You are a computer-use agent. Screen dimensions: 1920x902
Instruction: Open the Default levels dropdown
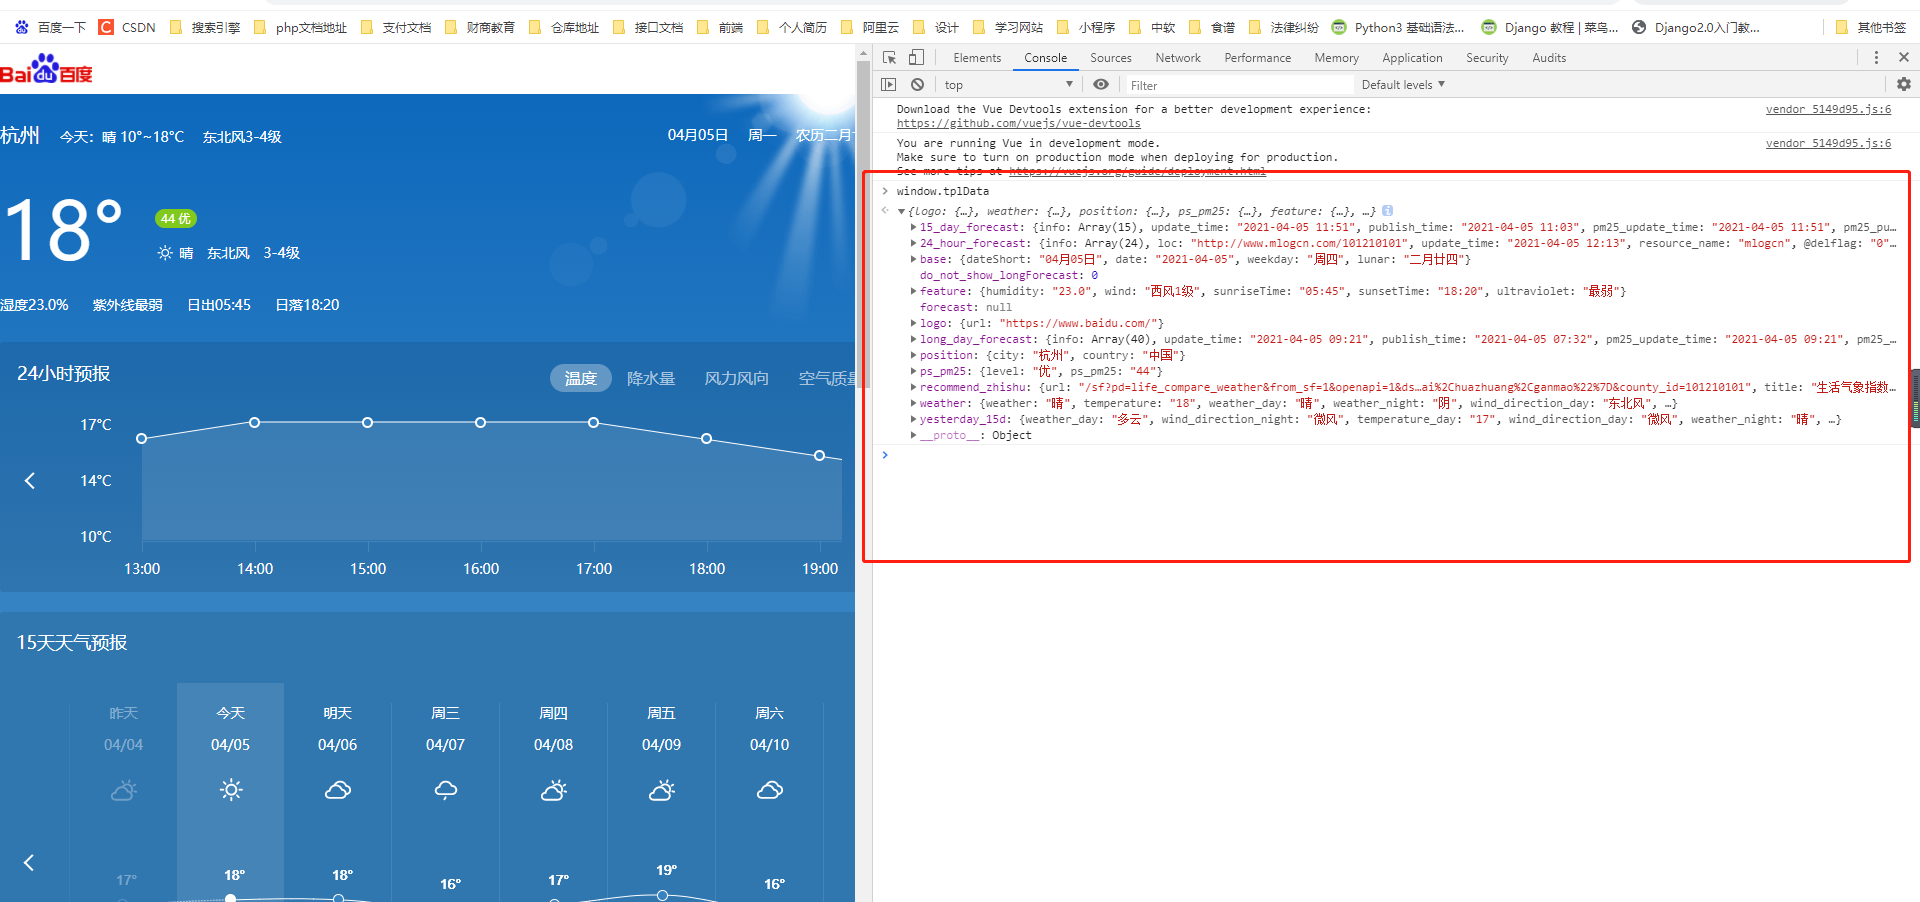1401,84
